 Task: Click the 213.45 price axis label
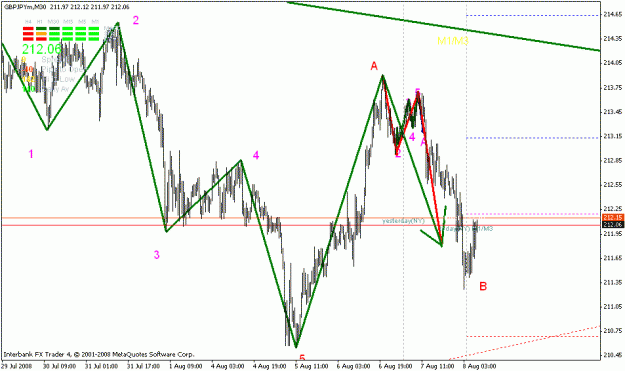point(613,112)
